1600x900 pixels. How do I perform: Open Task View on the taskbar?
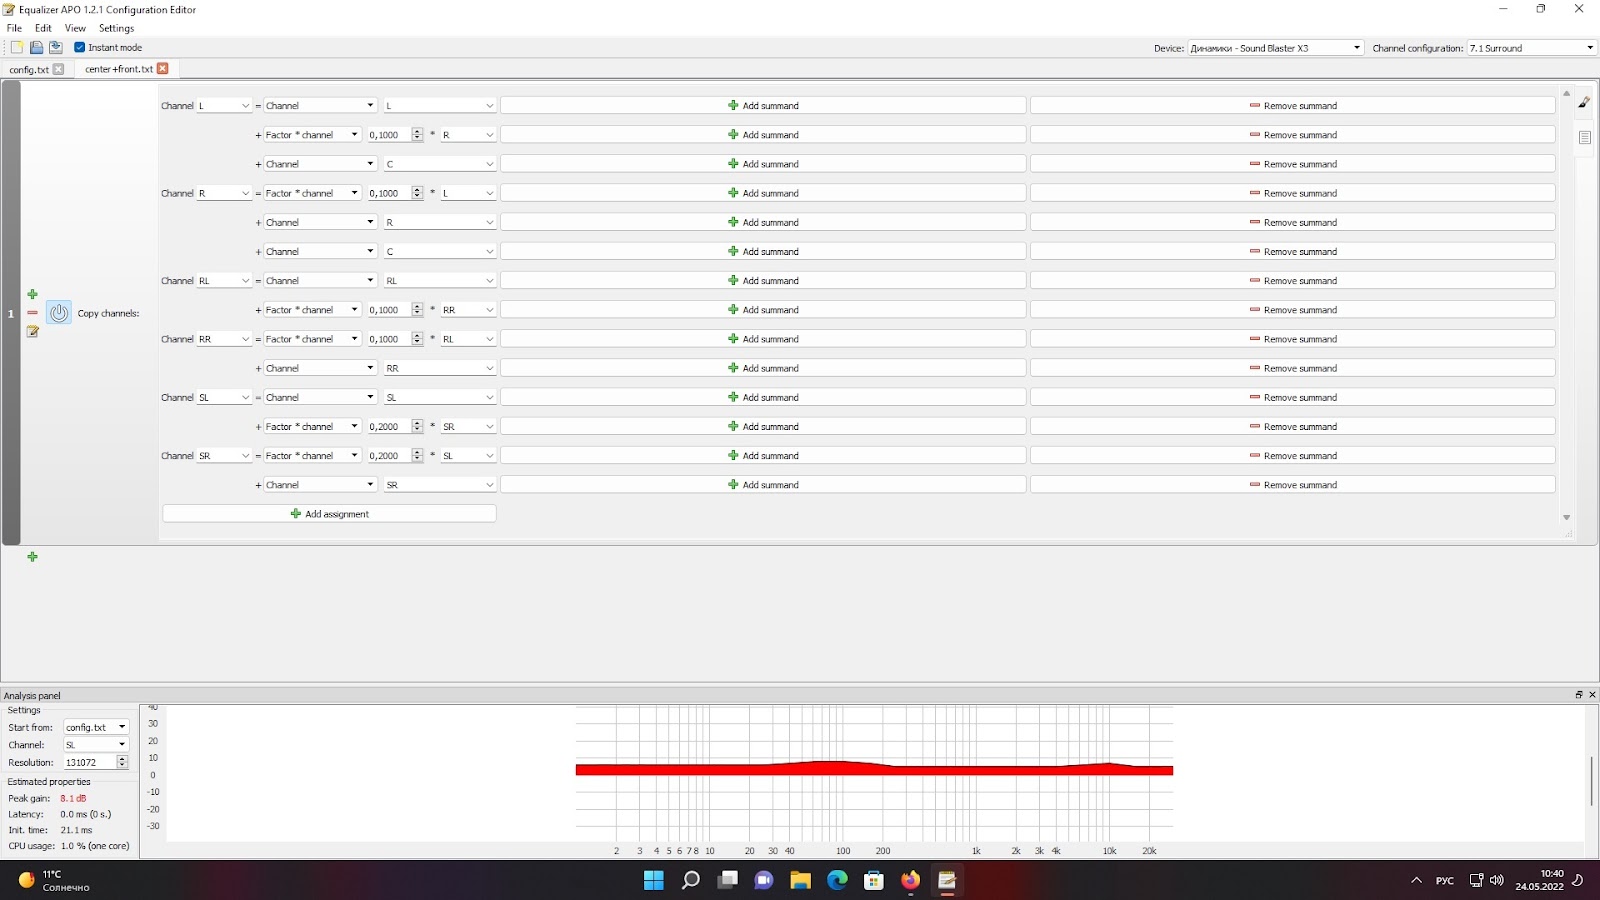point(727,880)
